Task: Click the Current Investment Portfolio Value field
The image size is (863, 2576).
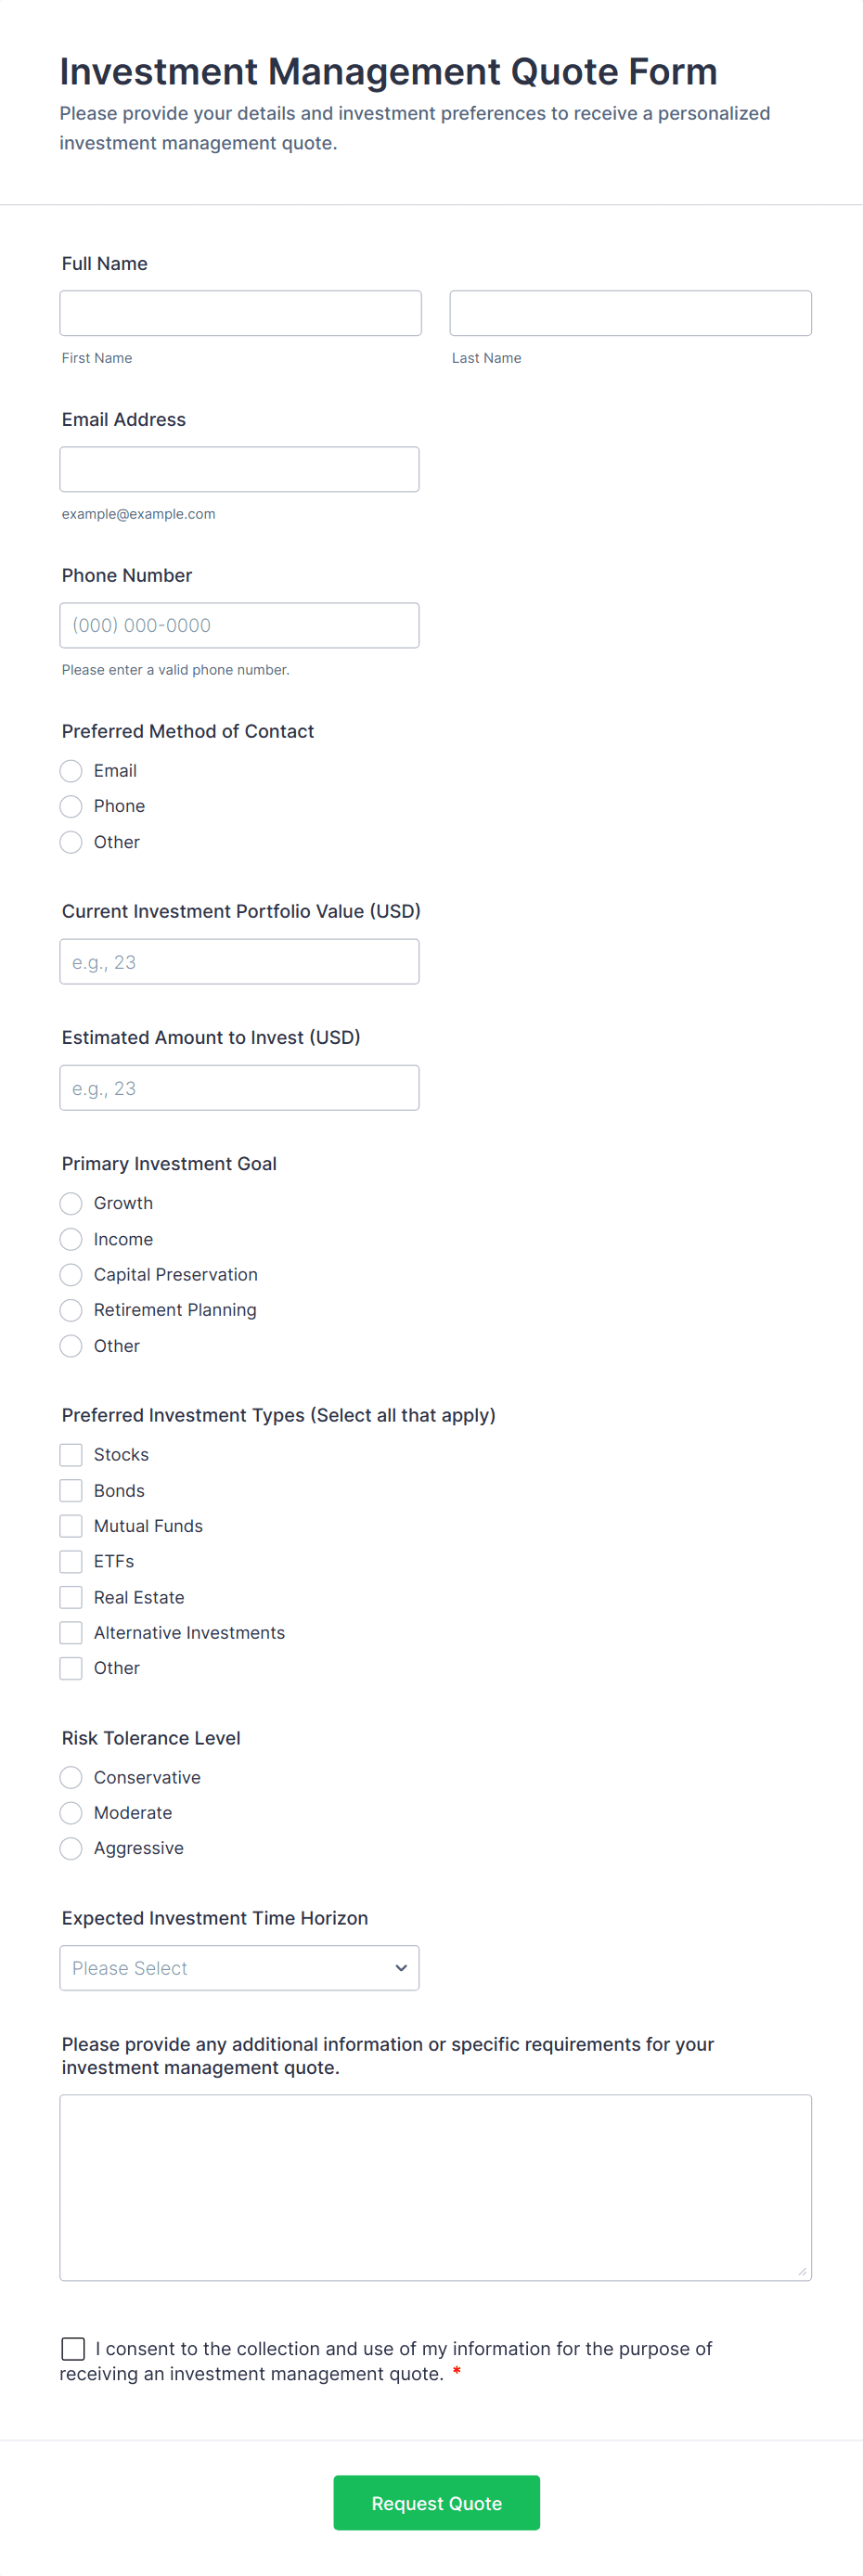Action: [239, 962]
